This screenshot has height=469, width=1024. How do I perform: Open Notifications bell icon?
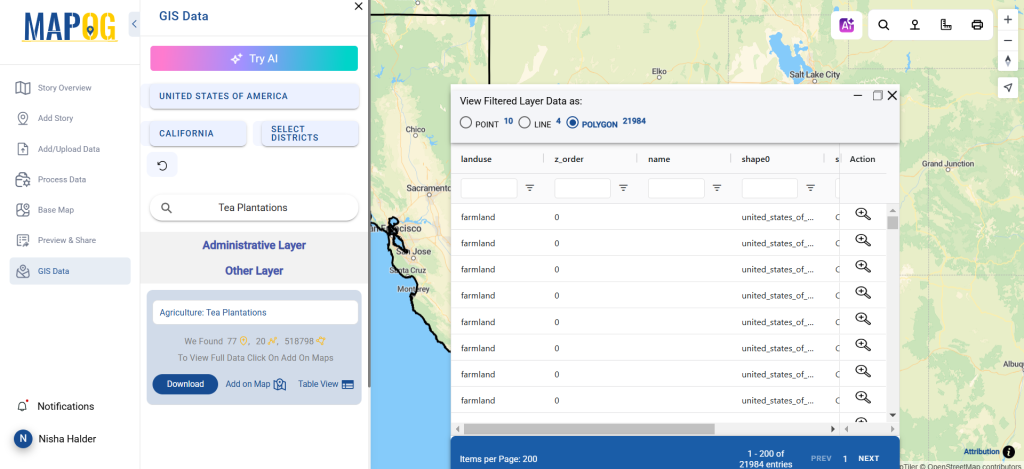click(22, 406)
